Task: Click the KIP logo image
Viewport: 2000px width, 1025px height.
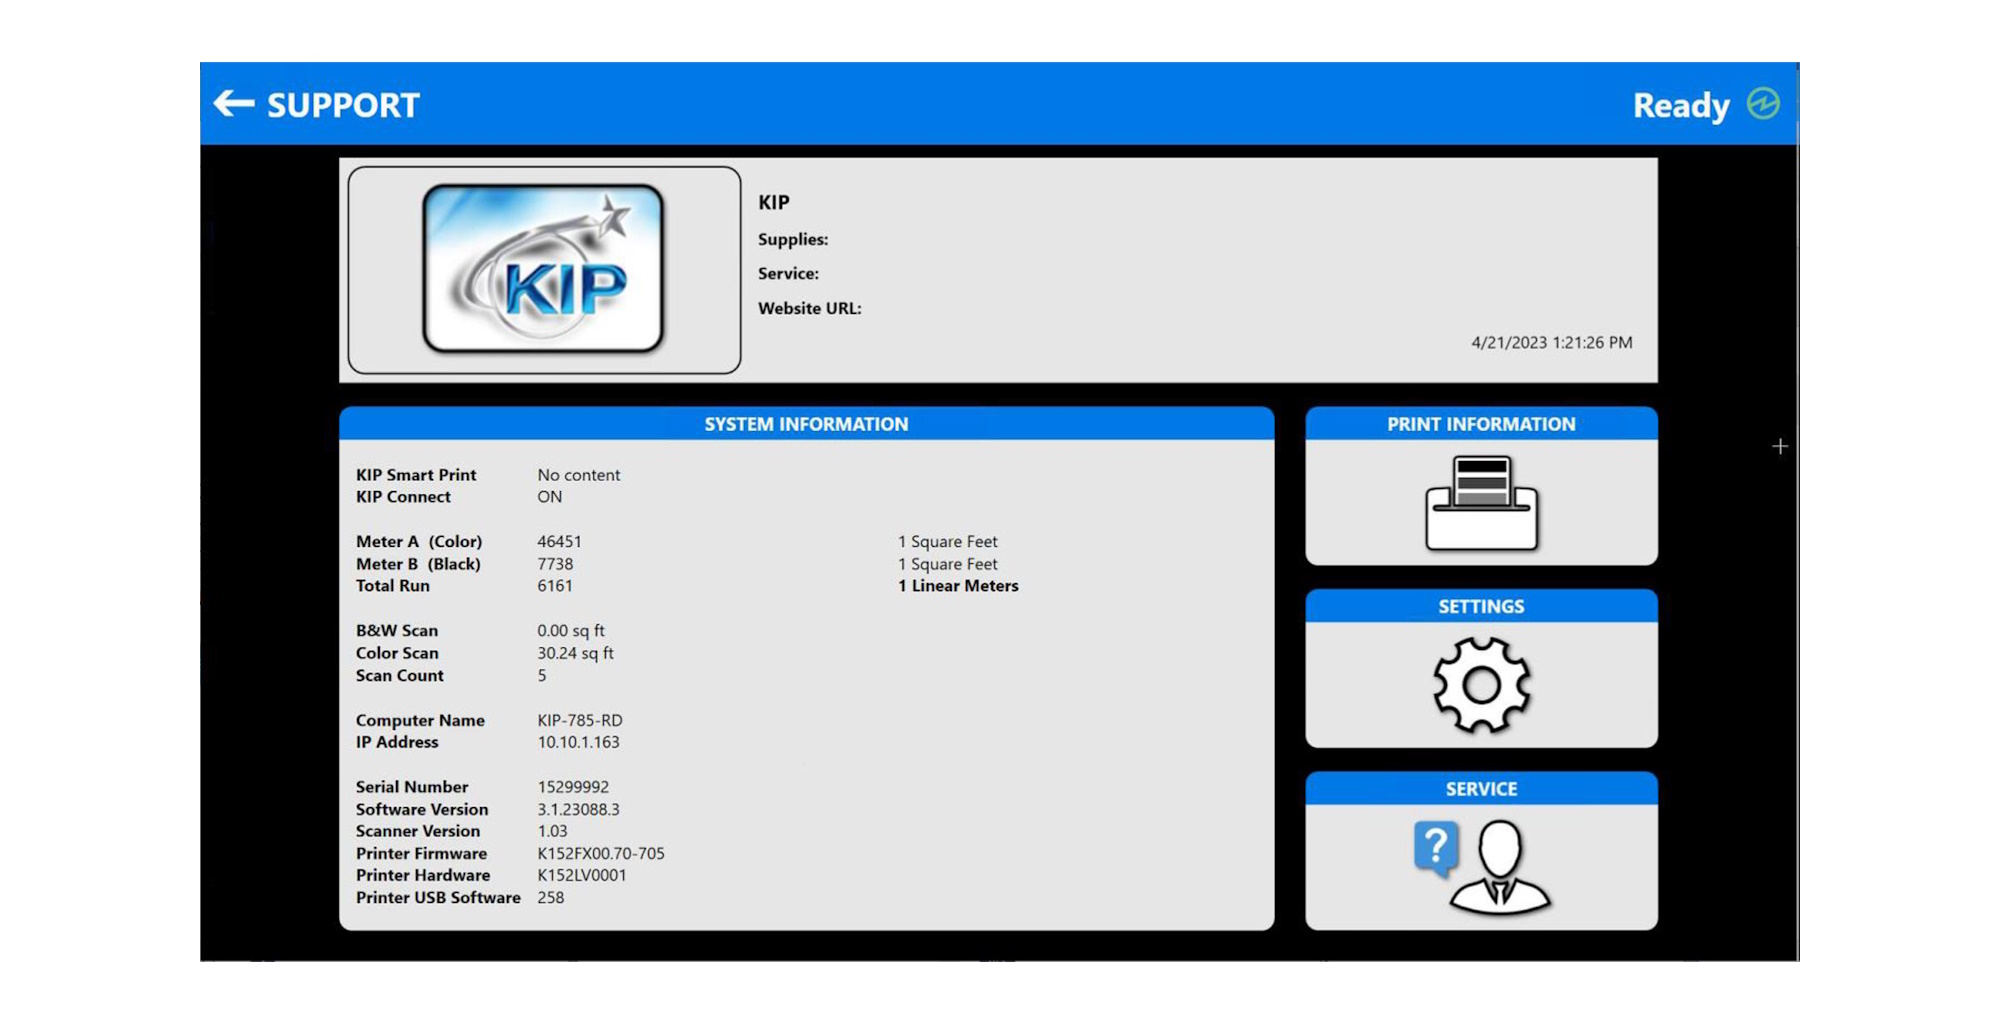Action: [544, 270]
